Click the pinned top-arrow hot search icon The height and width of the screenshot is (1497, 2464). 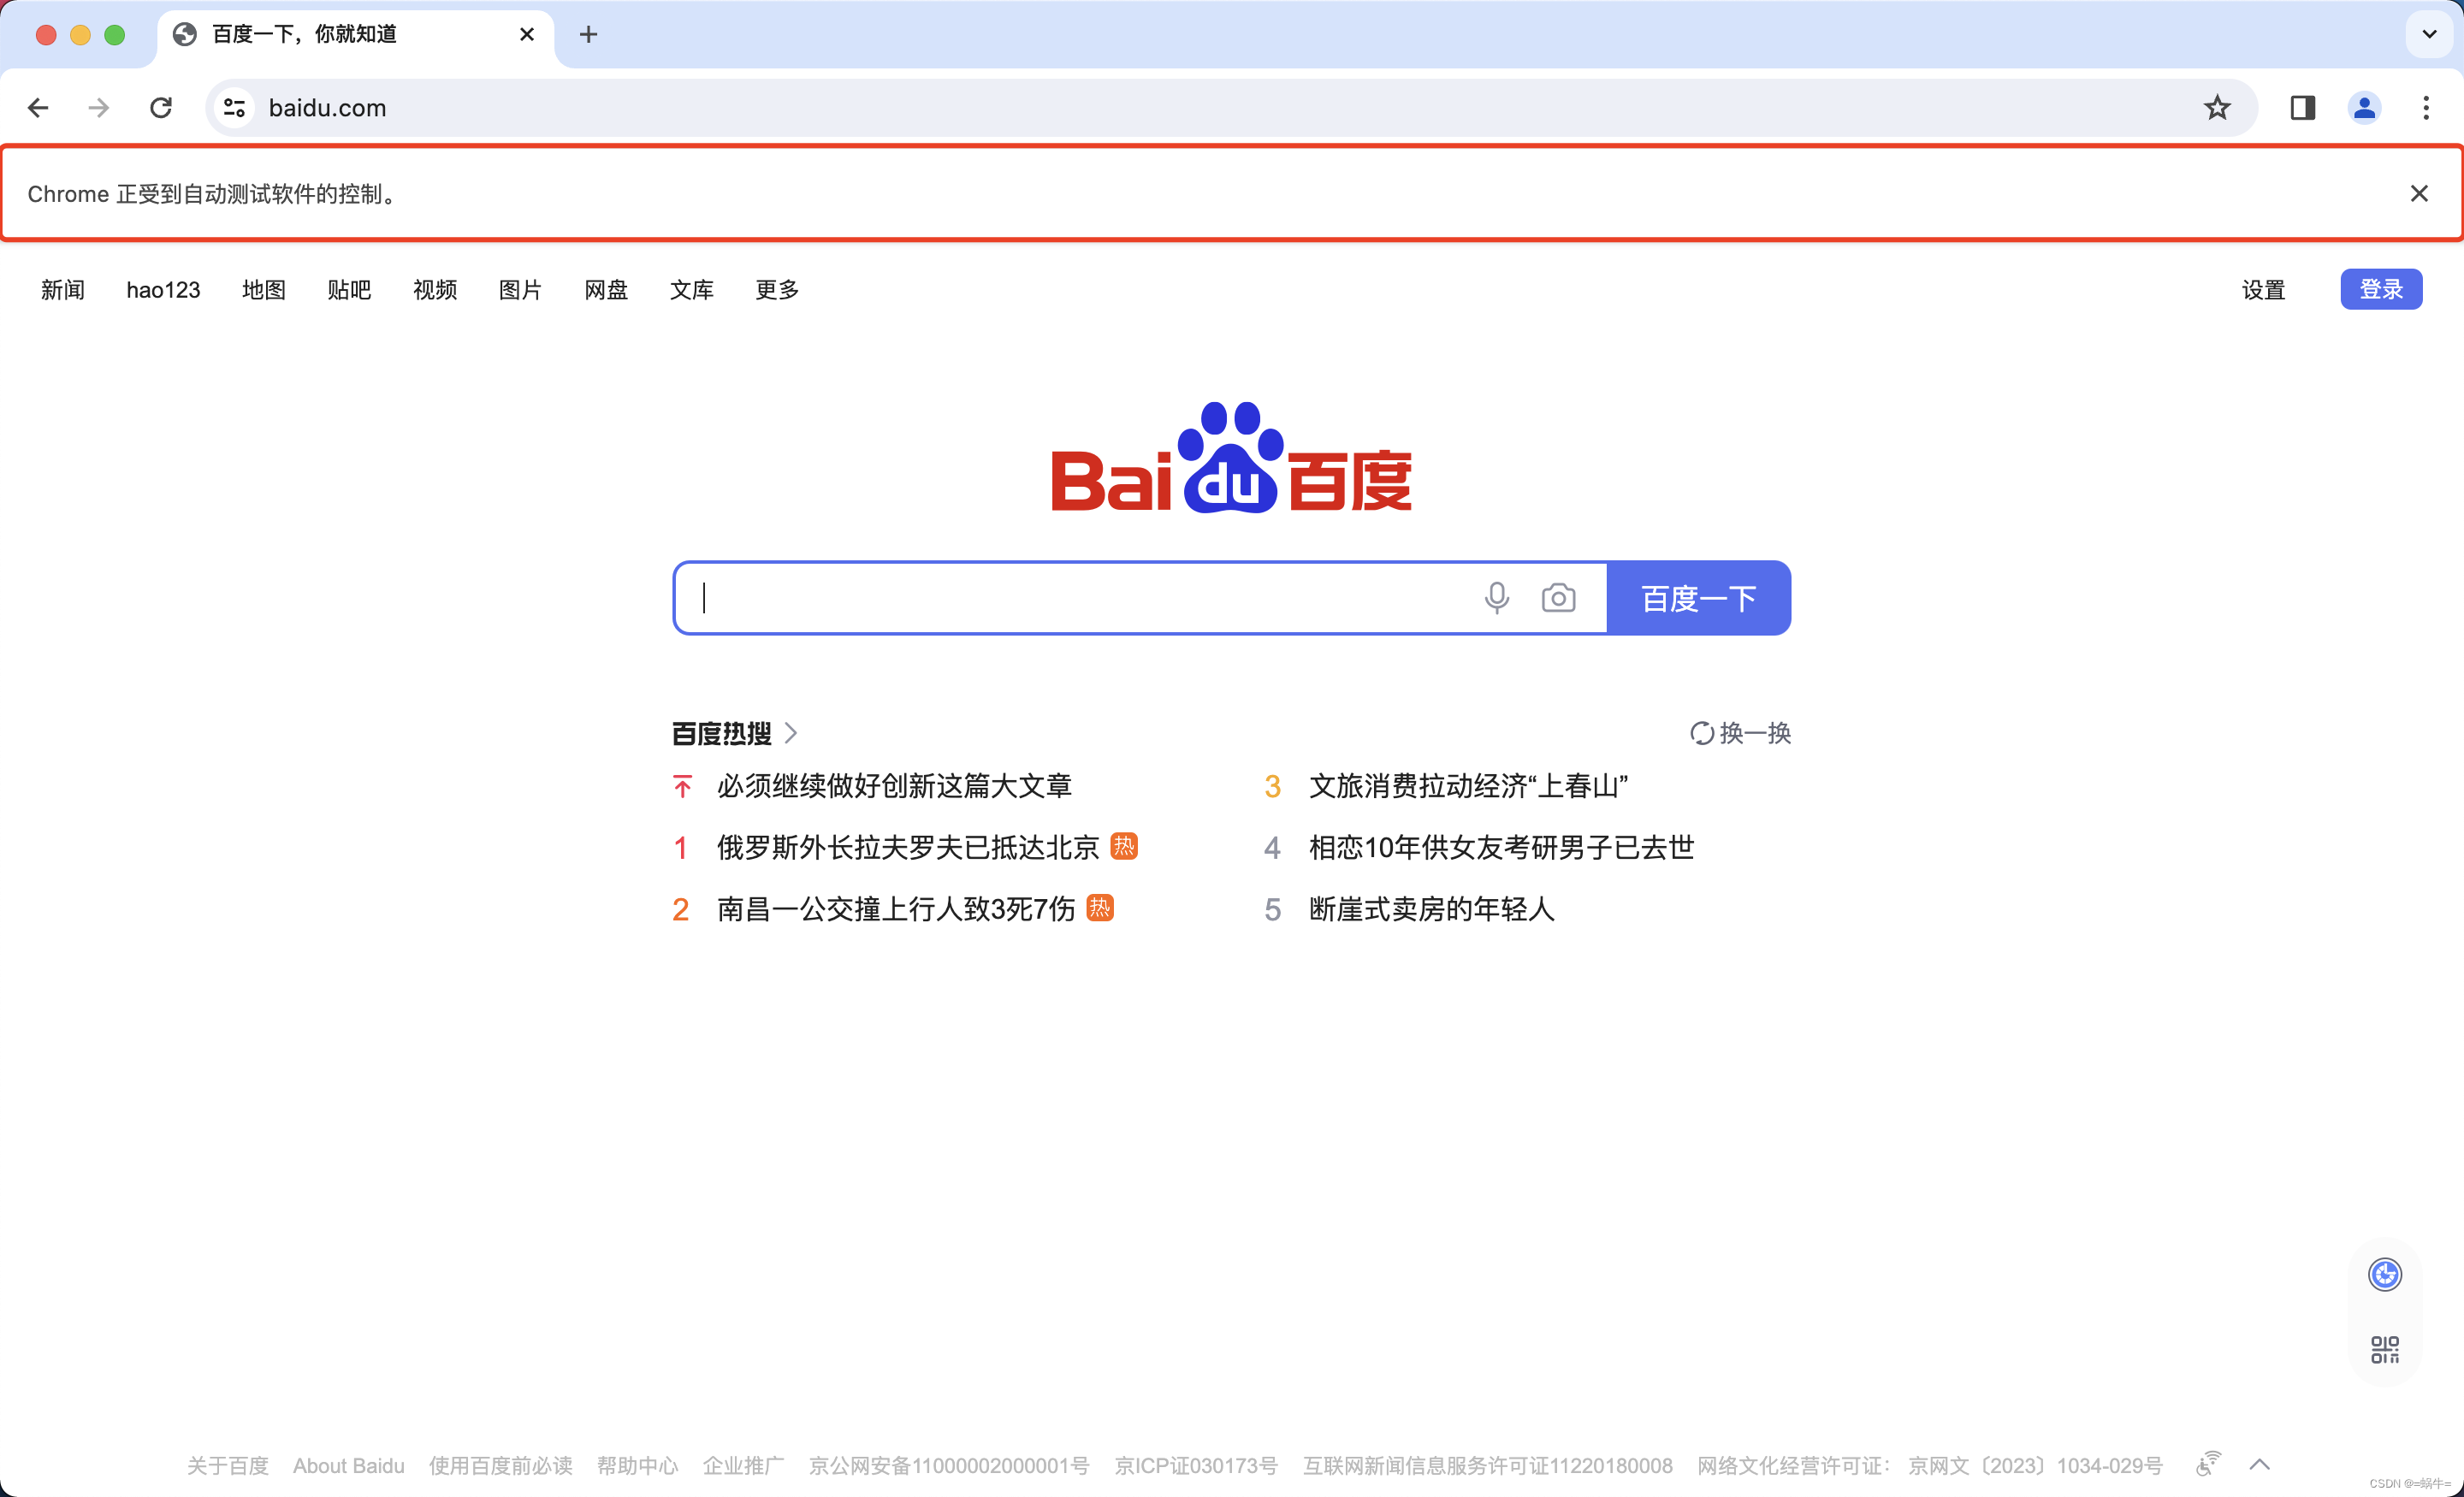tap(682, 786)
